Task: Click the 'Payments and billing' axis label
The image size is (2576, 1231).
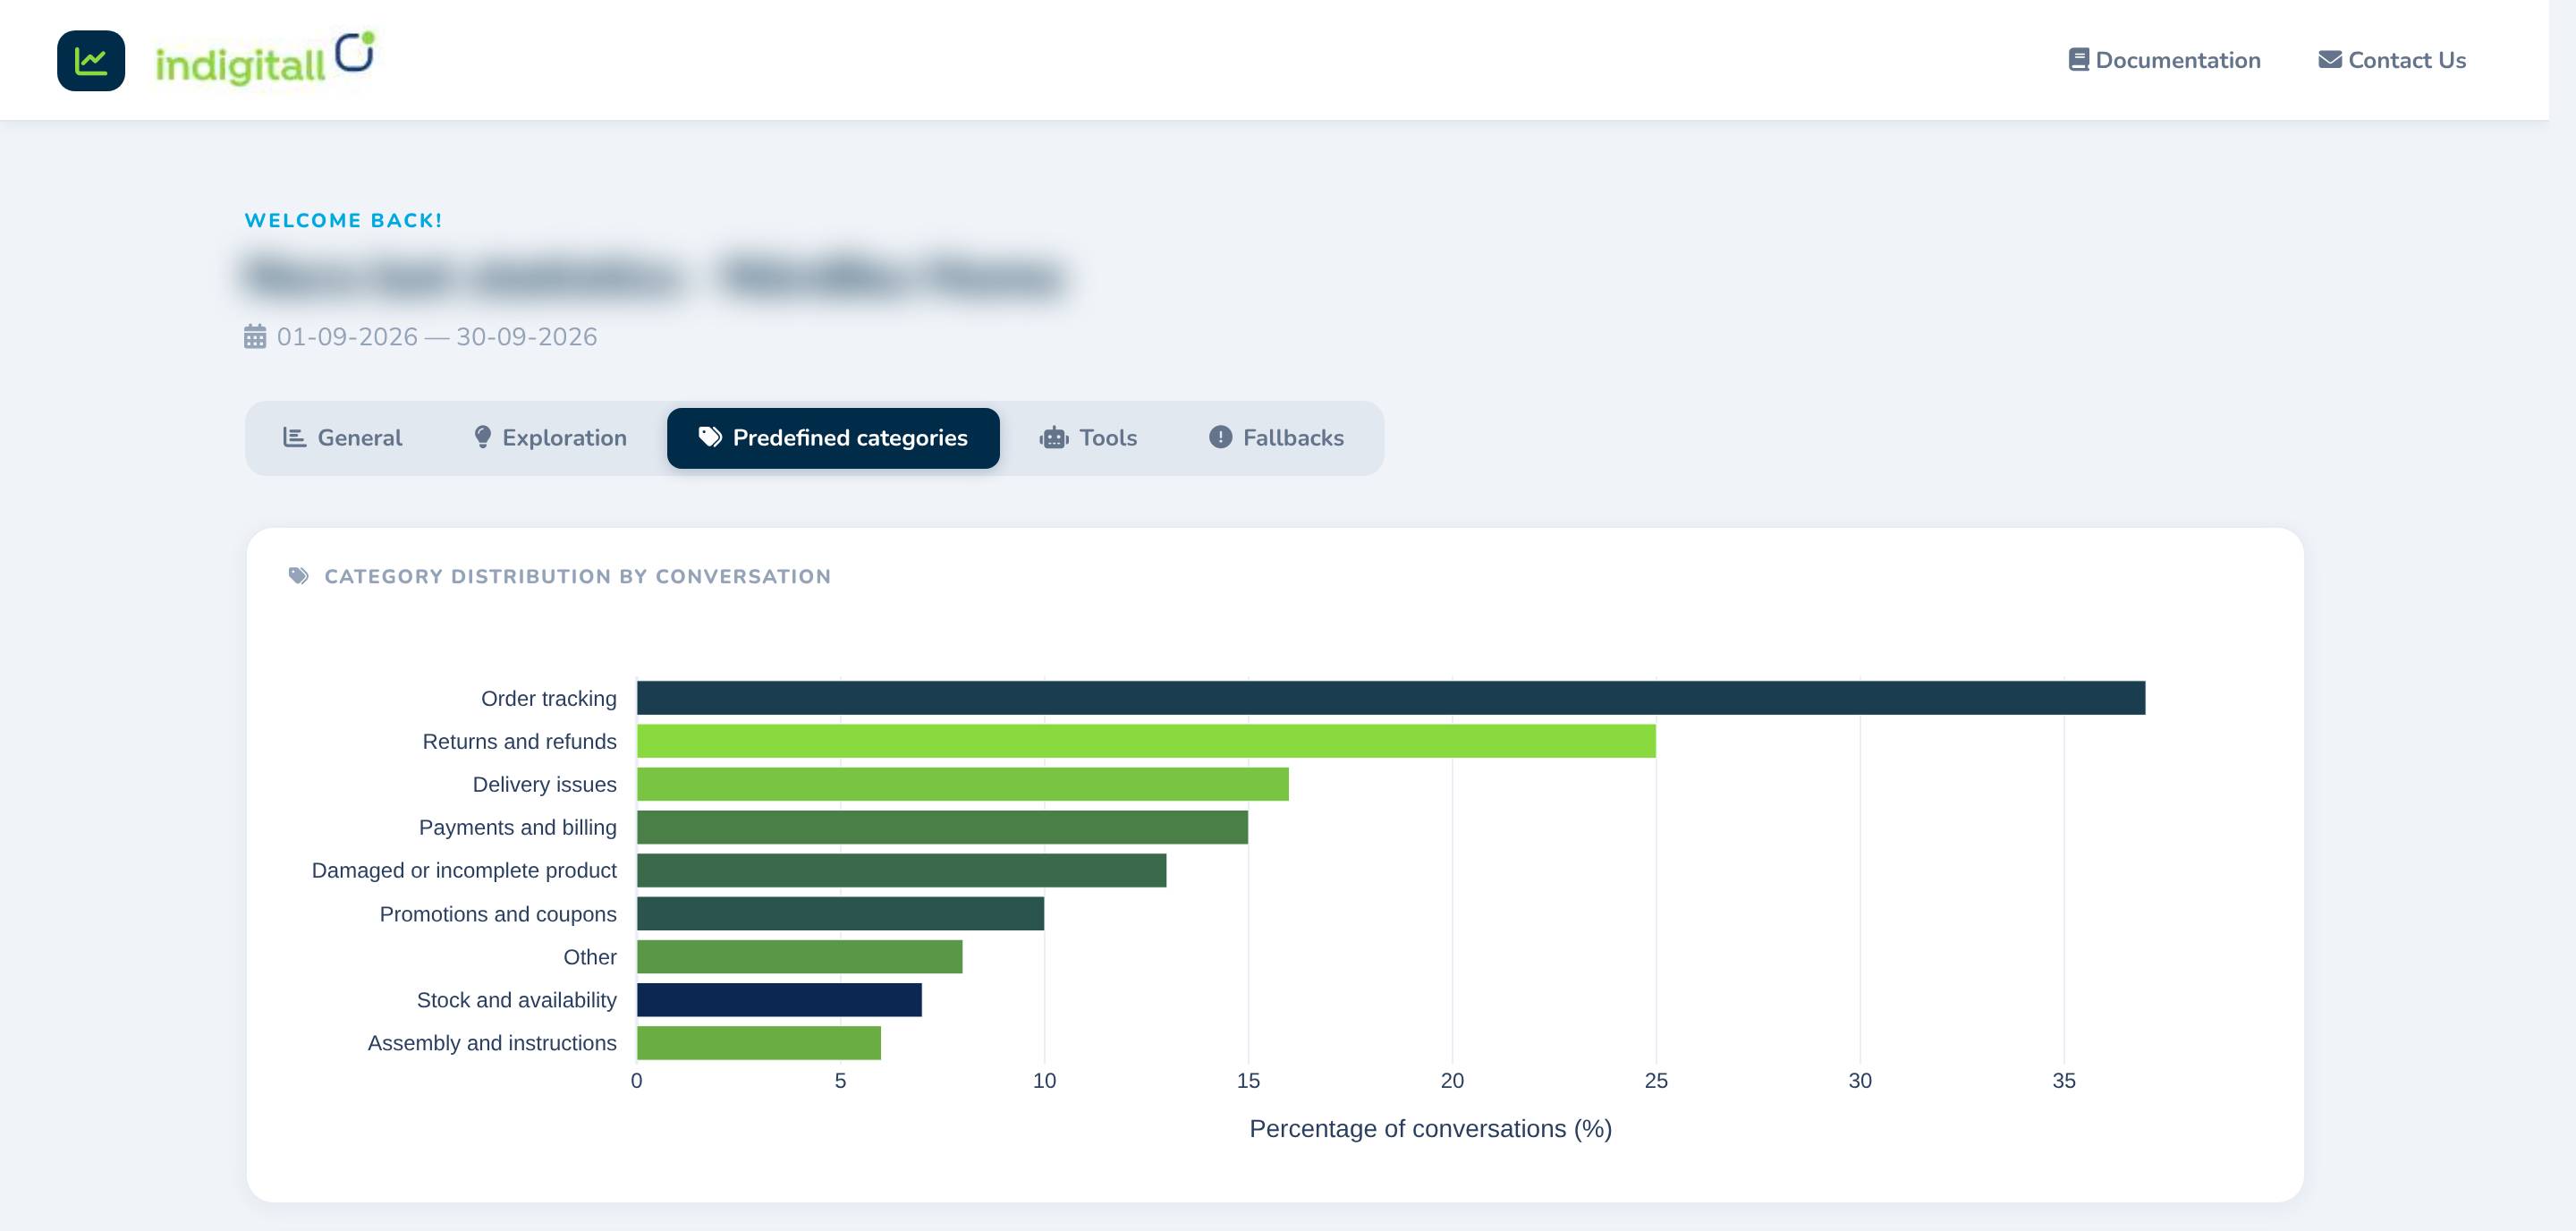Action: pos(518,828)
